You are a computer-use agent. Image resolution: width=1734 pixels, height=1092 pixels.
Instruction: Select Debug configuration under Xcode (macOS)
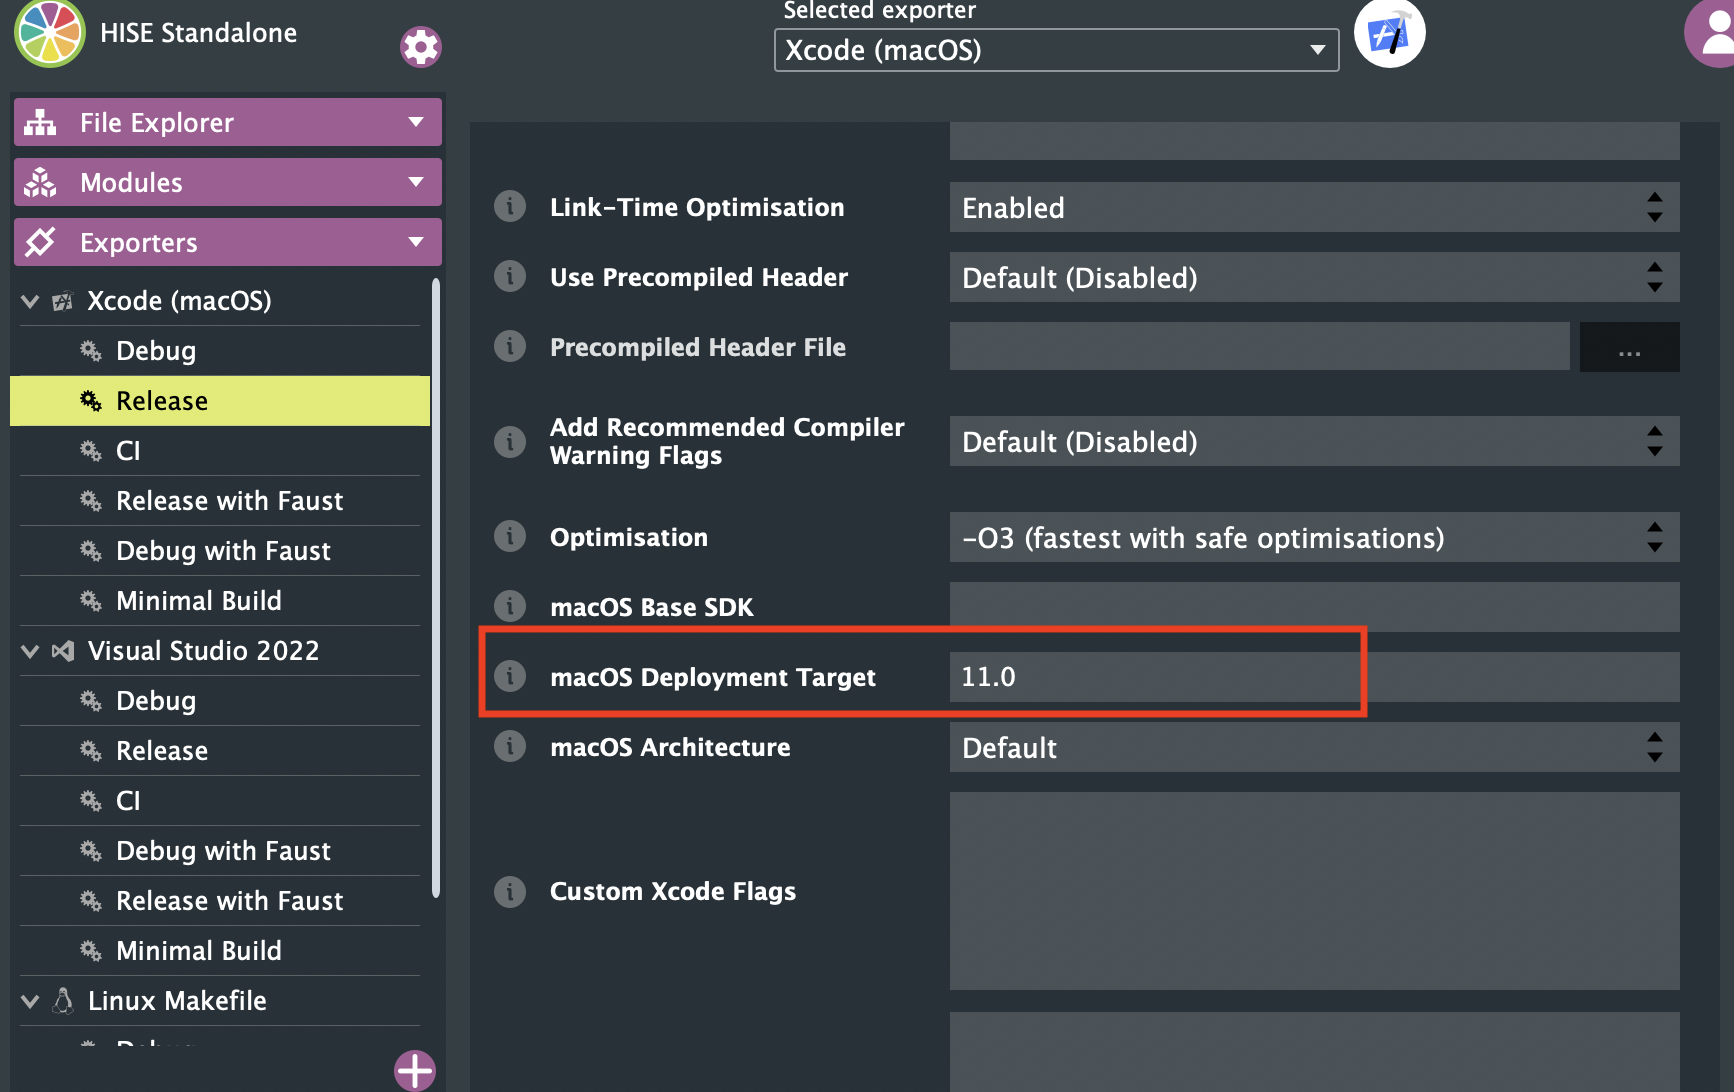pos(220,351)
